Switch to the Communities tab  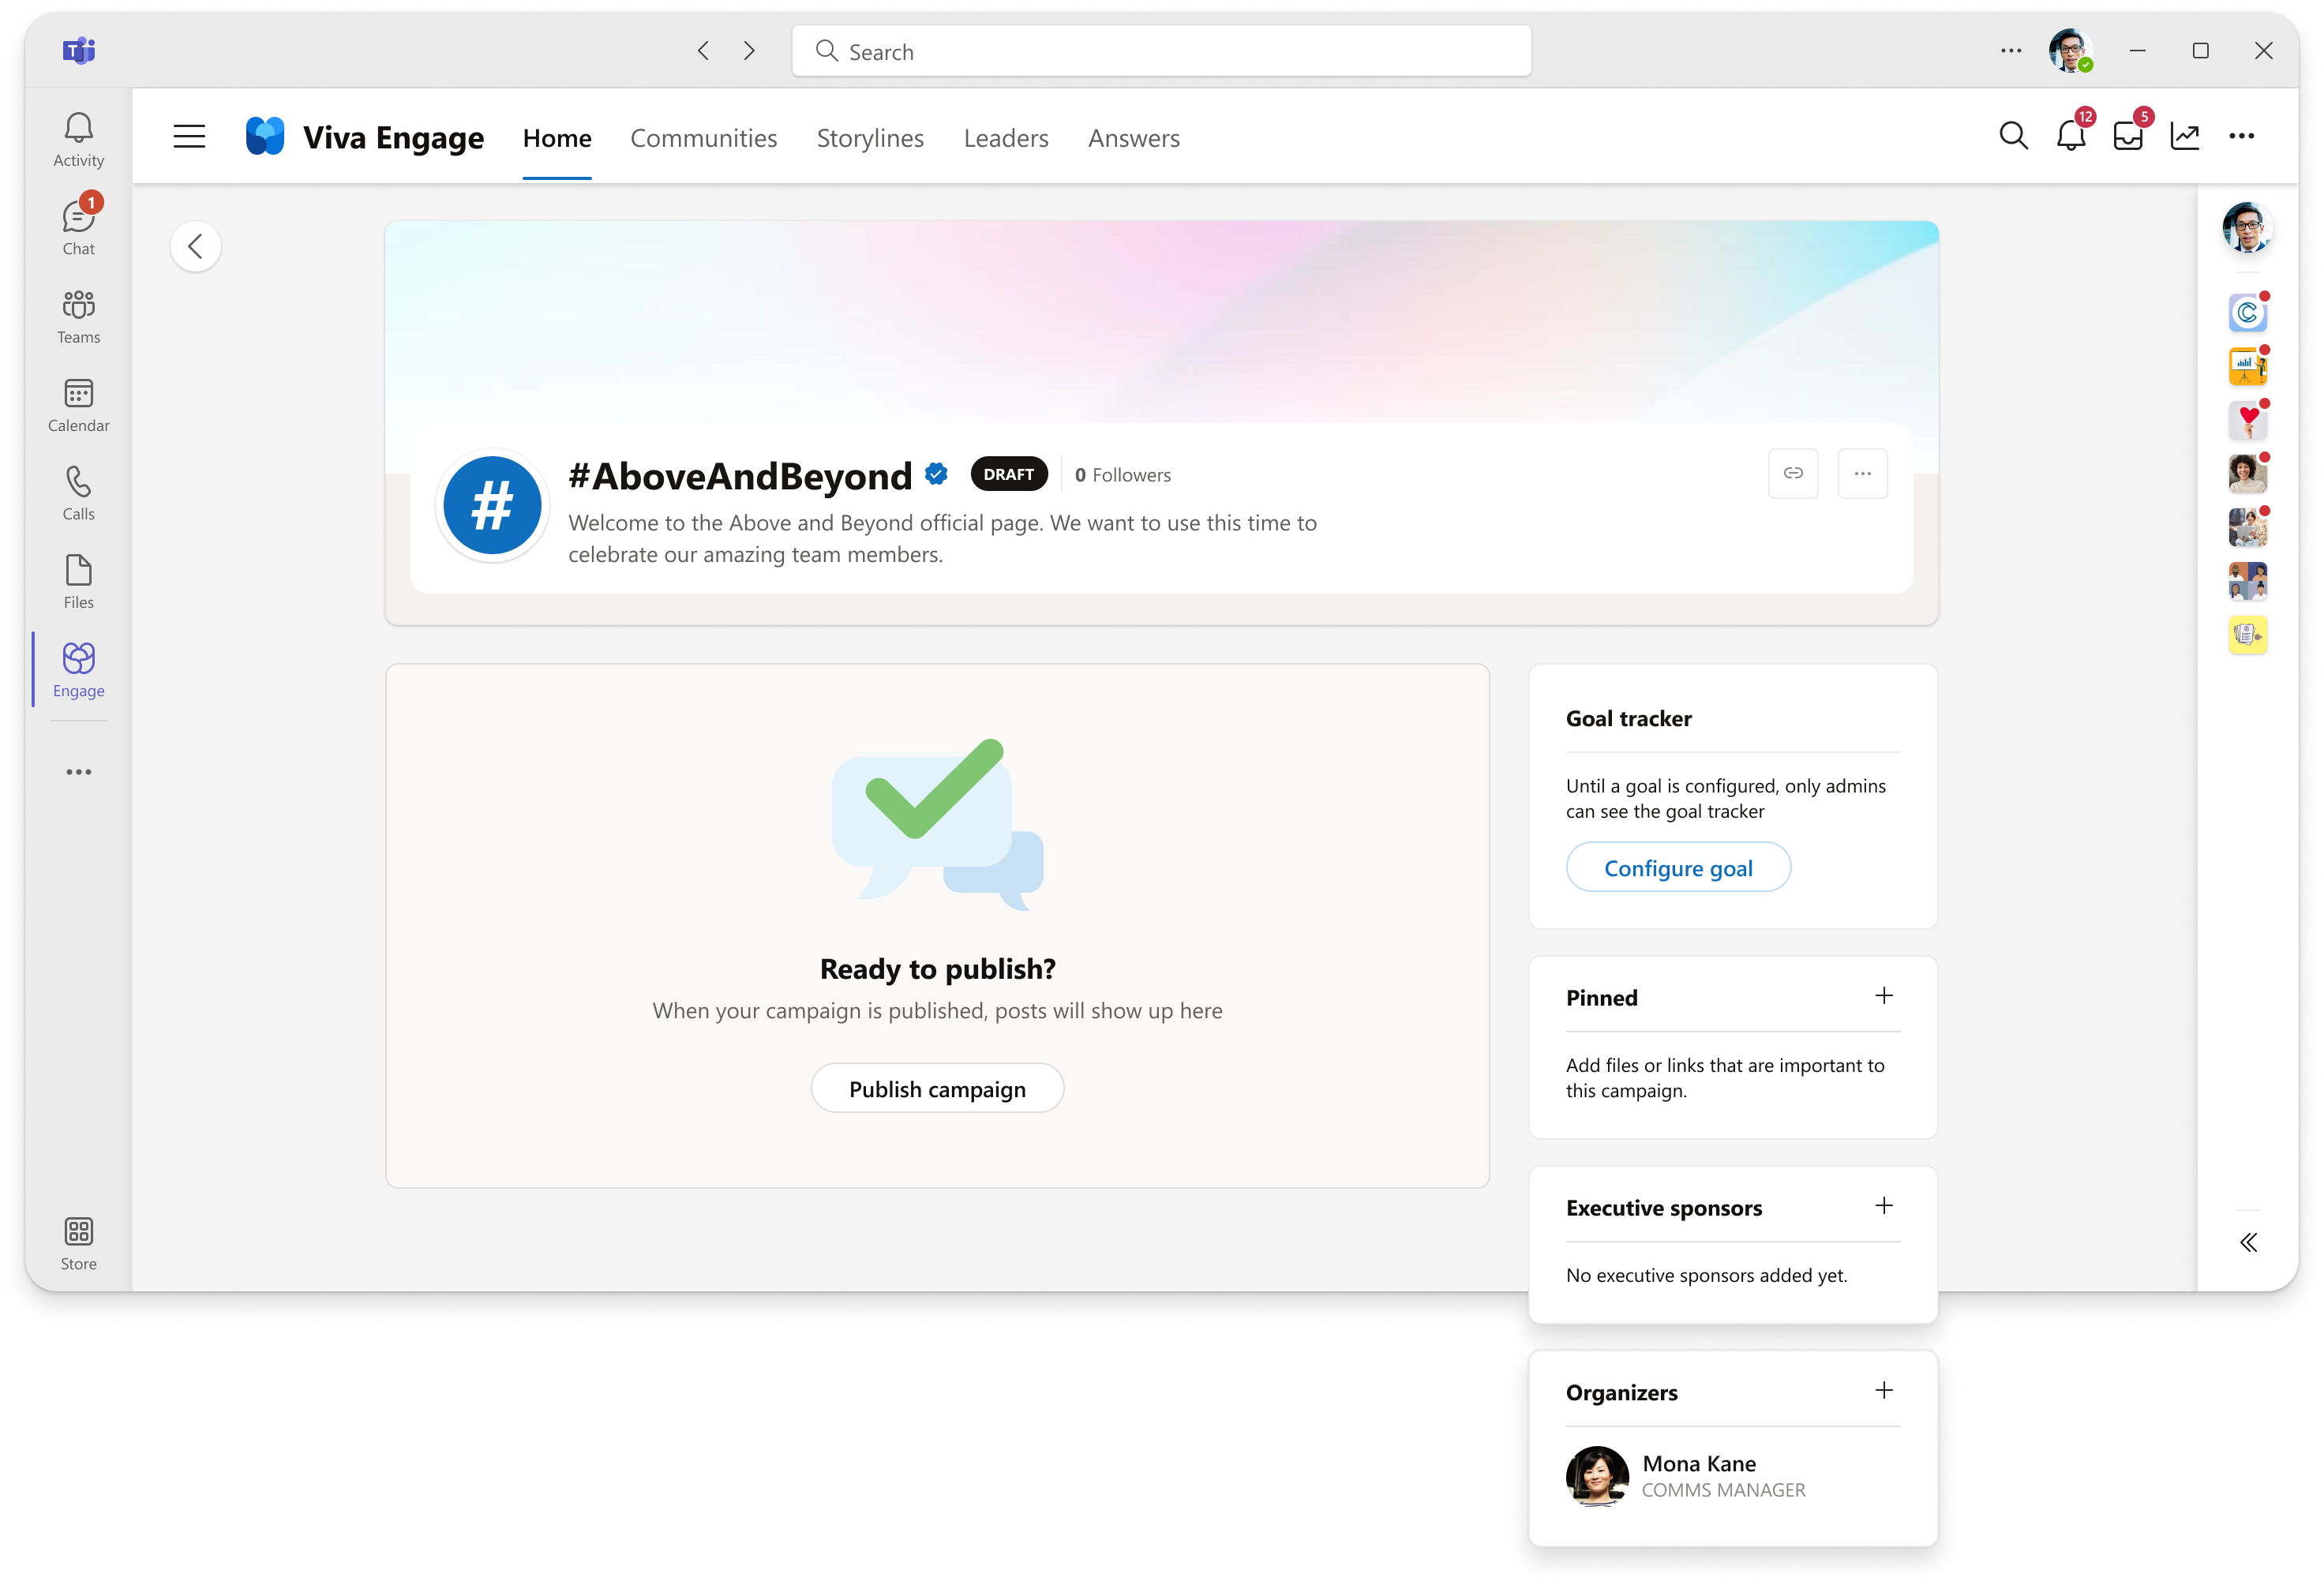pyautogui.click(x=703, y=137)
